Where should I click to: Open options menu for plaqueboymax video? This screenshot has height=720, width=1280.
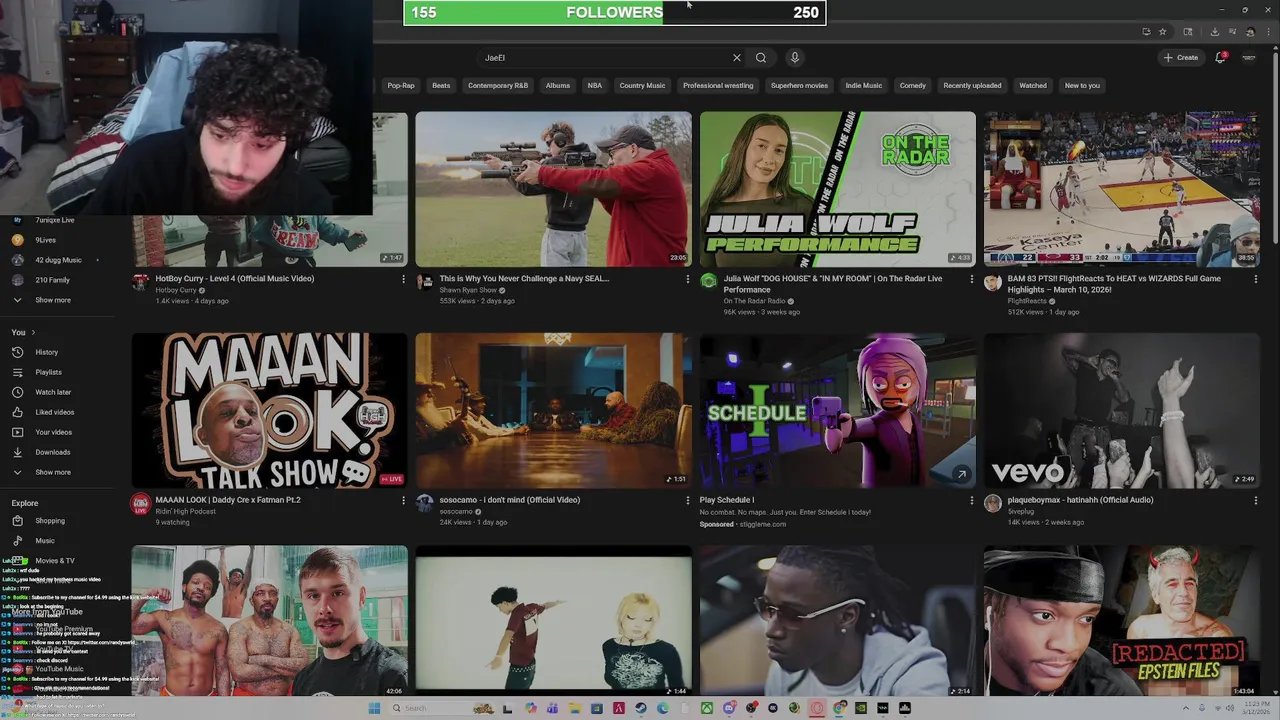[1256, 501]
